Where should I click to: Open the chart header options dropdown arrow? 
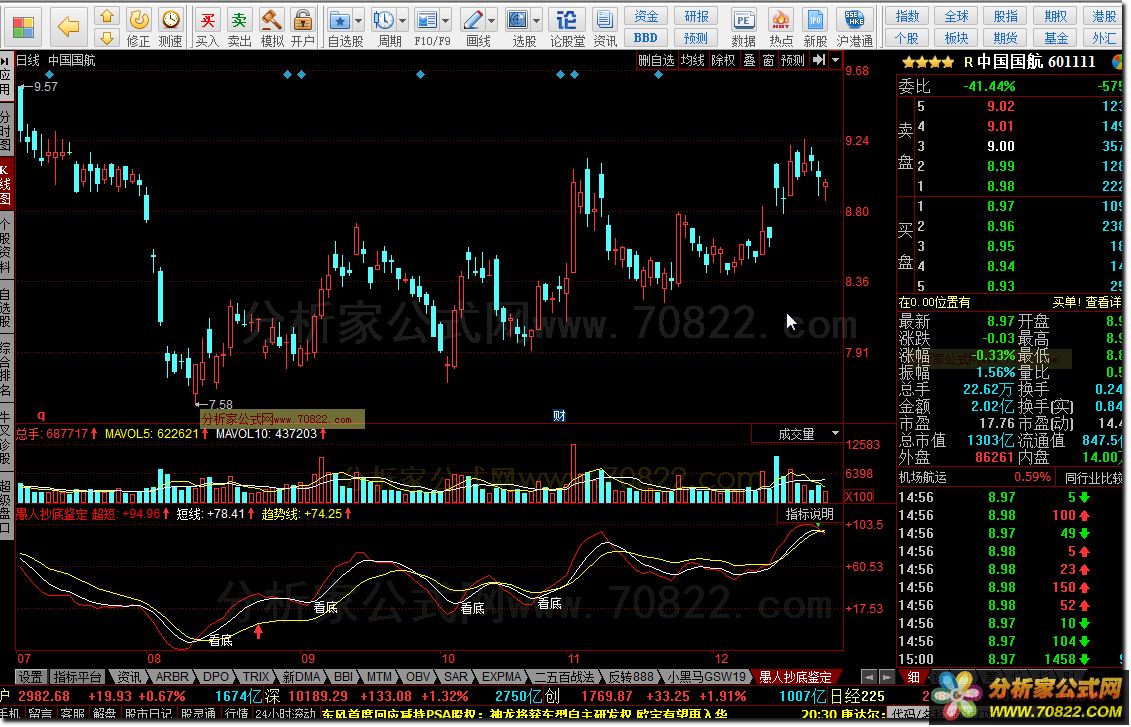pos(835,60)
